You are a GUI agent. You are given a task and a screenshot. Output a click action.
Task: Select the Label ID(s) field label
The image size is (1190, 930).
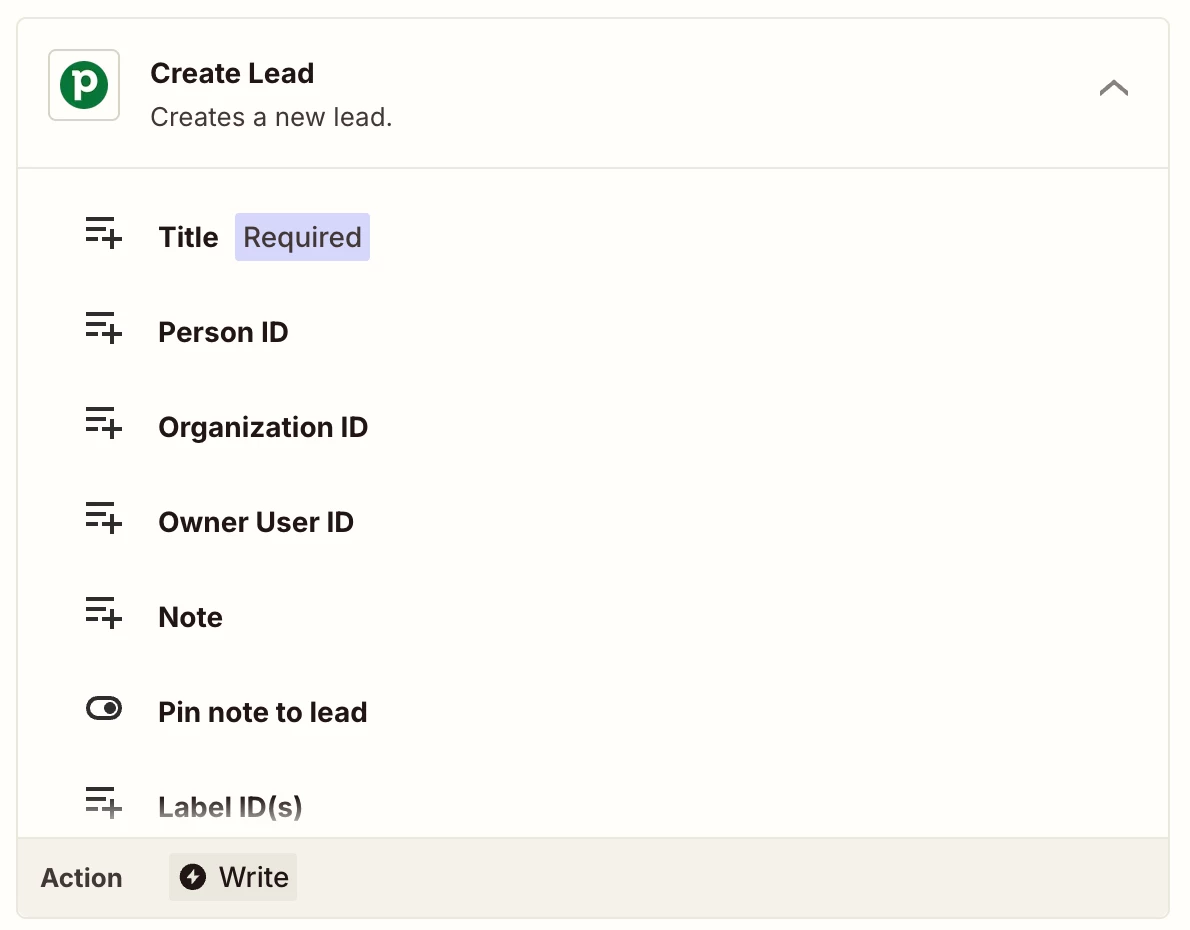click(x=230, y=806)
